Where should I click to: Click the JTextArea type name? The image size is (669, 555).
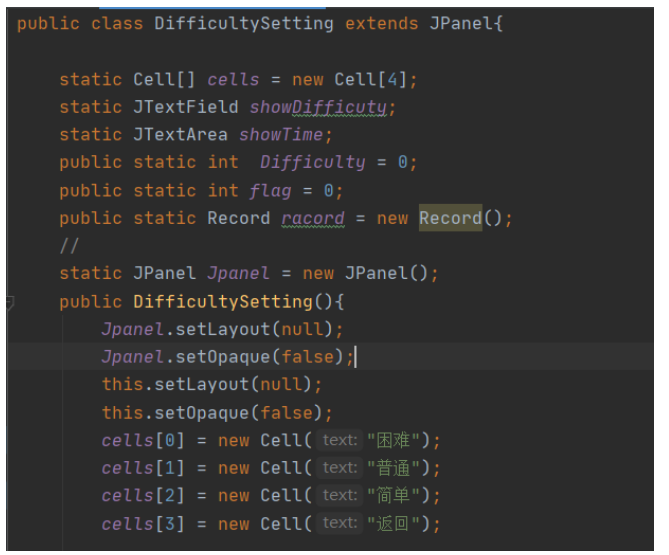point(180,135)
